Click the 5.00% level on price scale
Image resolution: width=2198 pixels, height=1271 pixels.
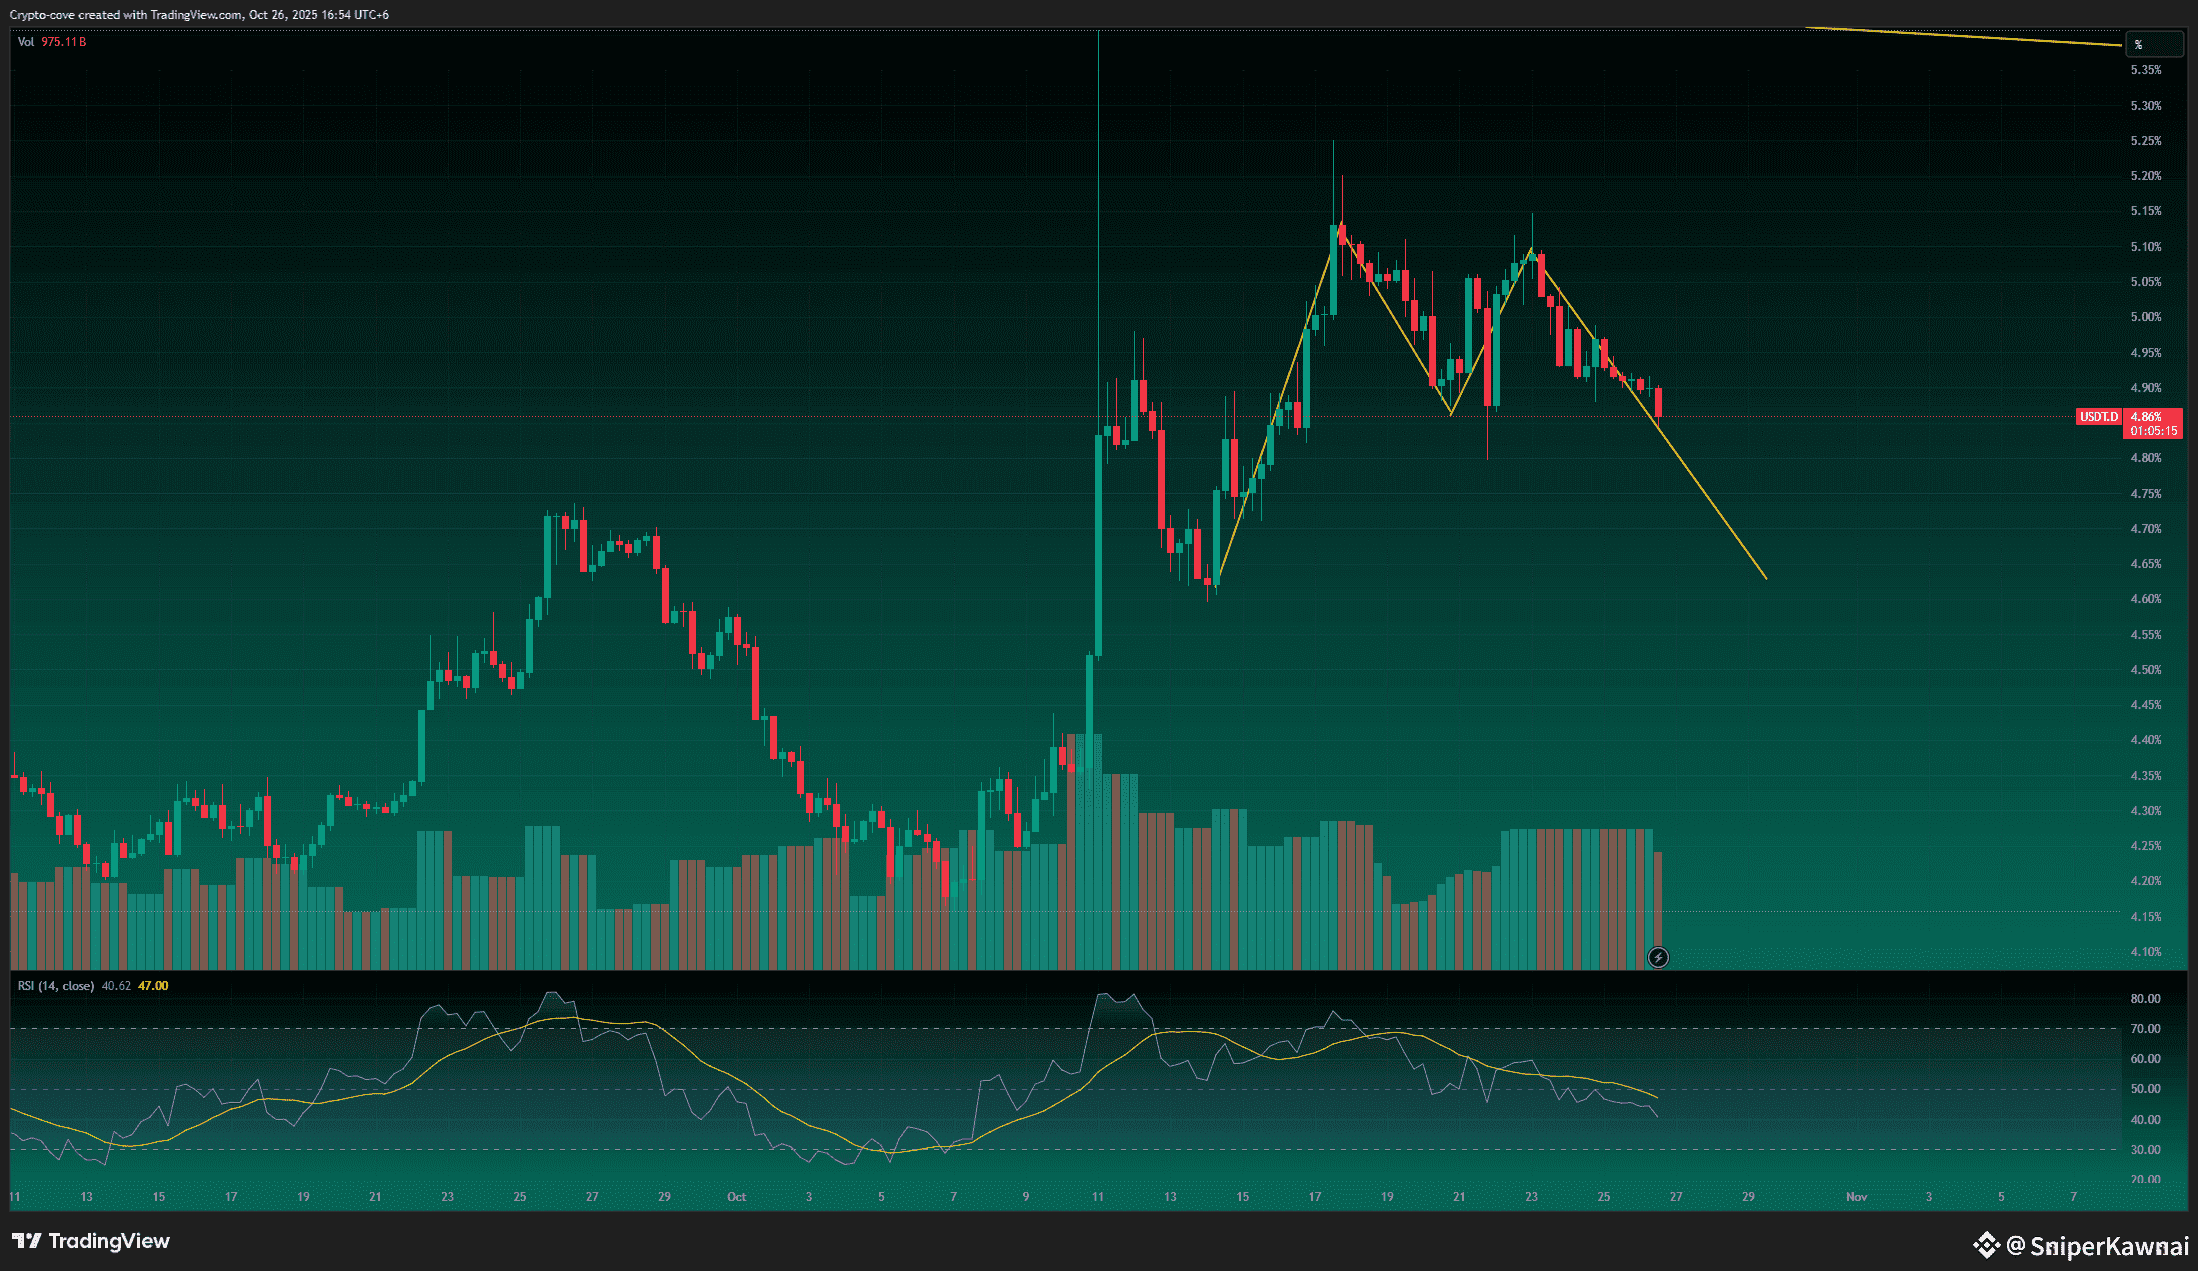(x=2145, y=317)
